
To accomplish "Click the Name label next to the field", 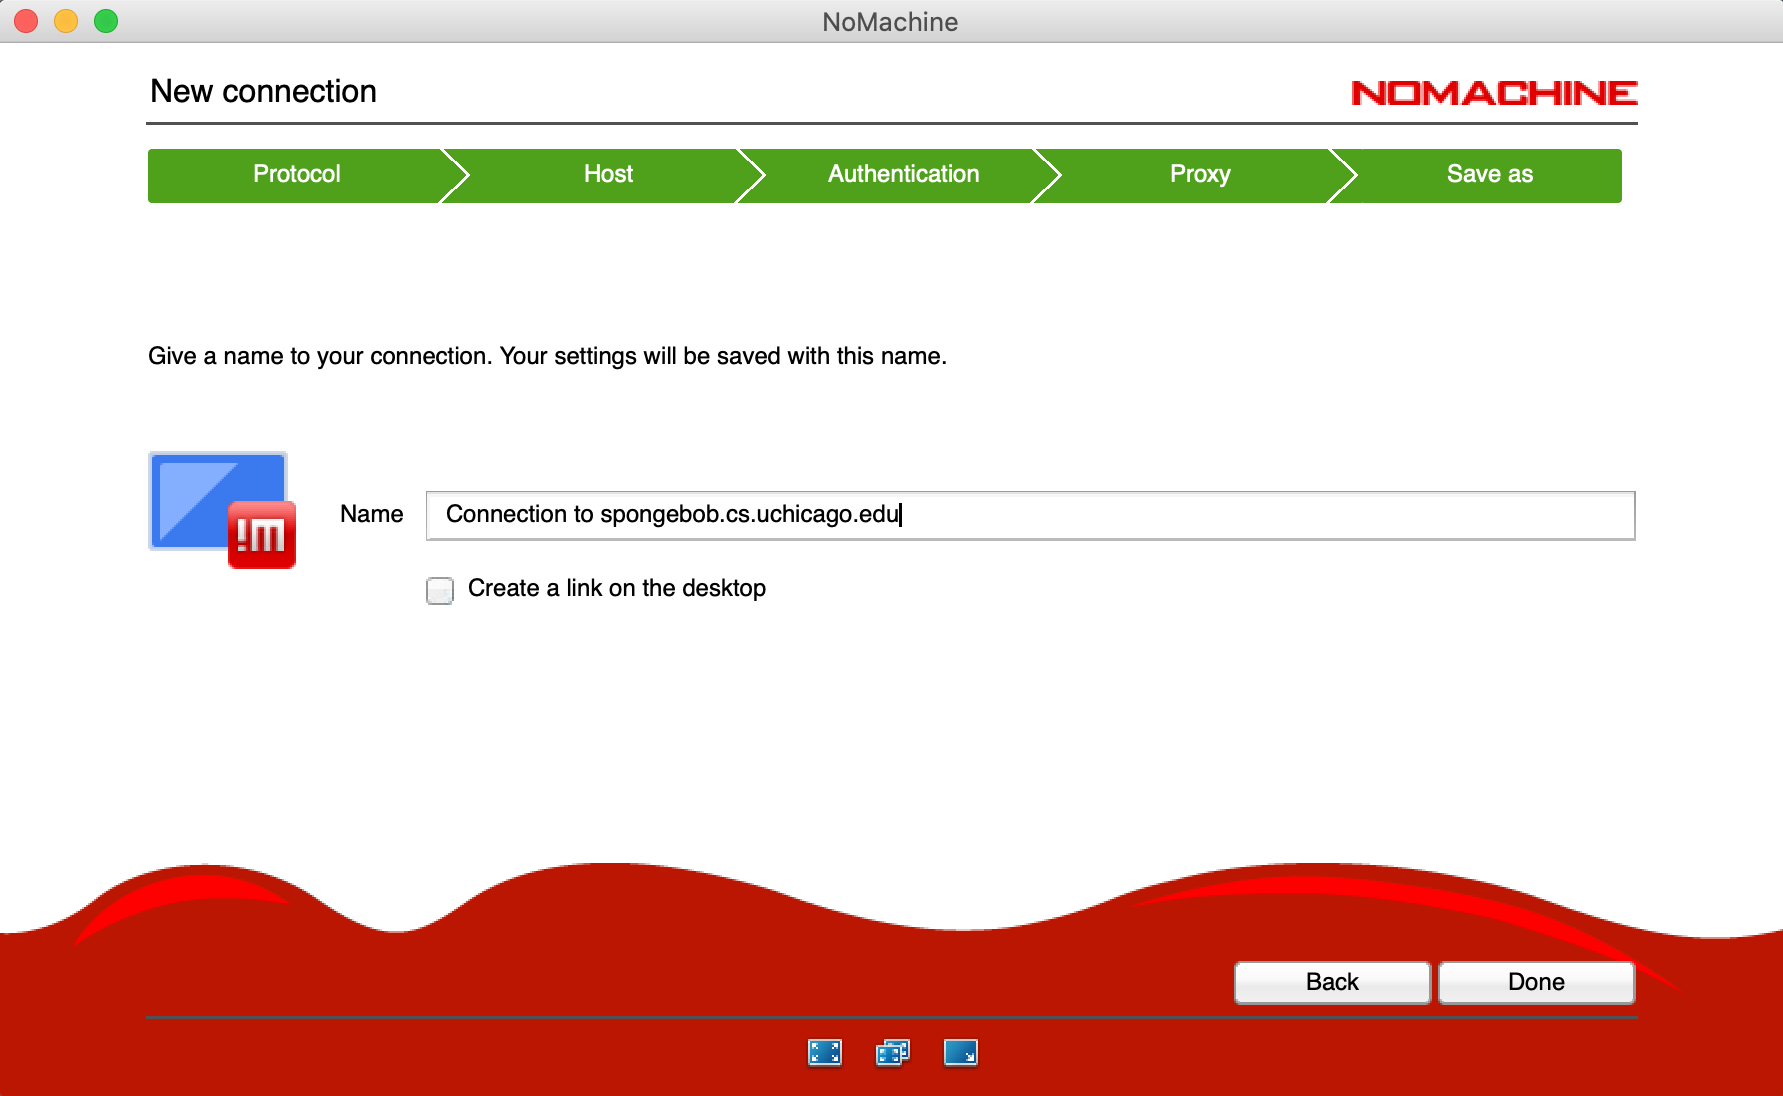I will pyautogui.click(x=371, y=514).
